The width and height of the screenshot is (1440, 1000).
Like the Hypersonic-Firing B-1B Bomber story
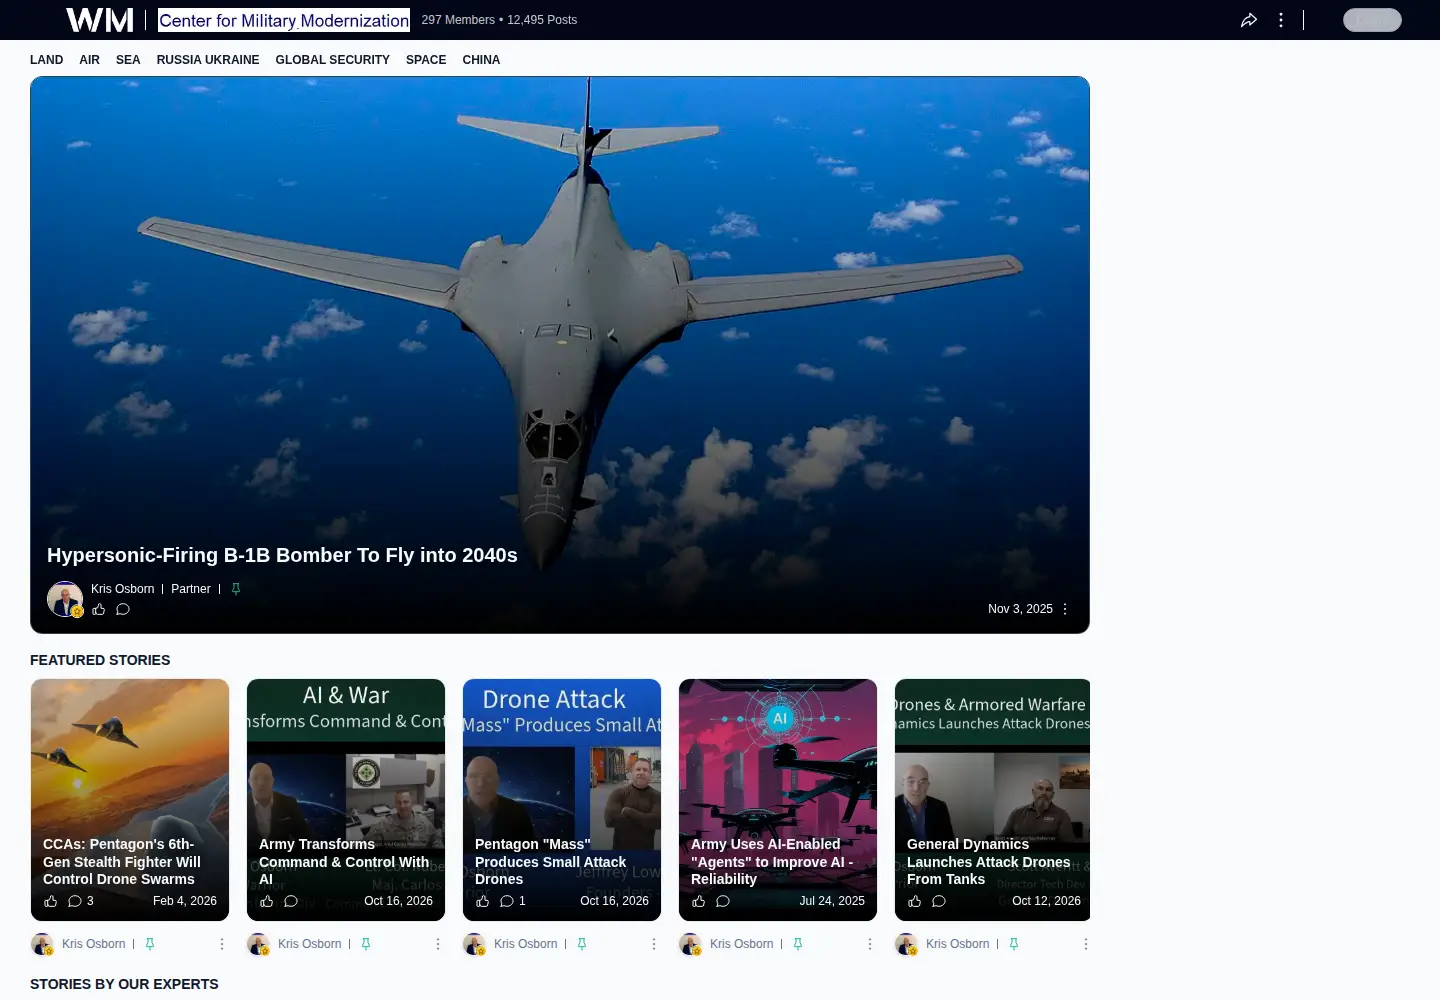pyautogui.click(x=99, y=609)
